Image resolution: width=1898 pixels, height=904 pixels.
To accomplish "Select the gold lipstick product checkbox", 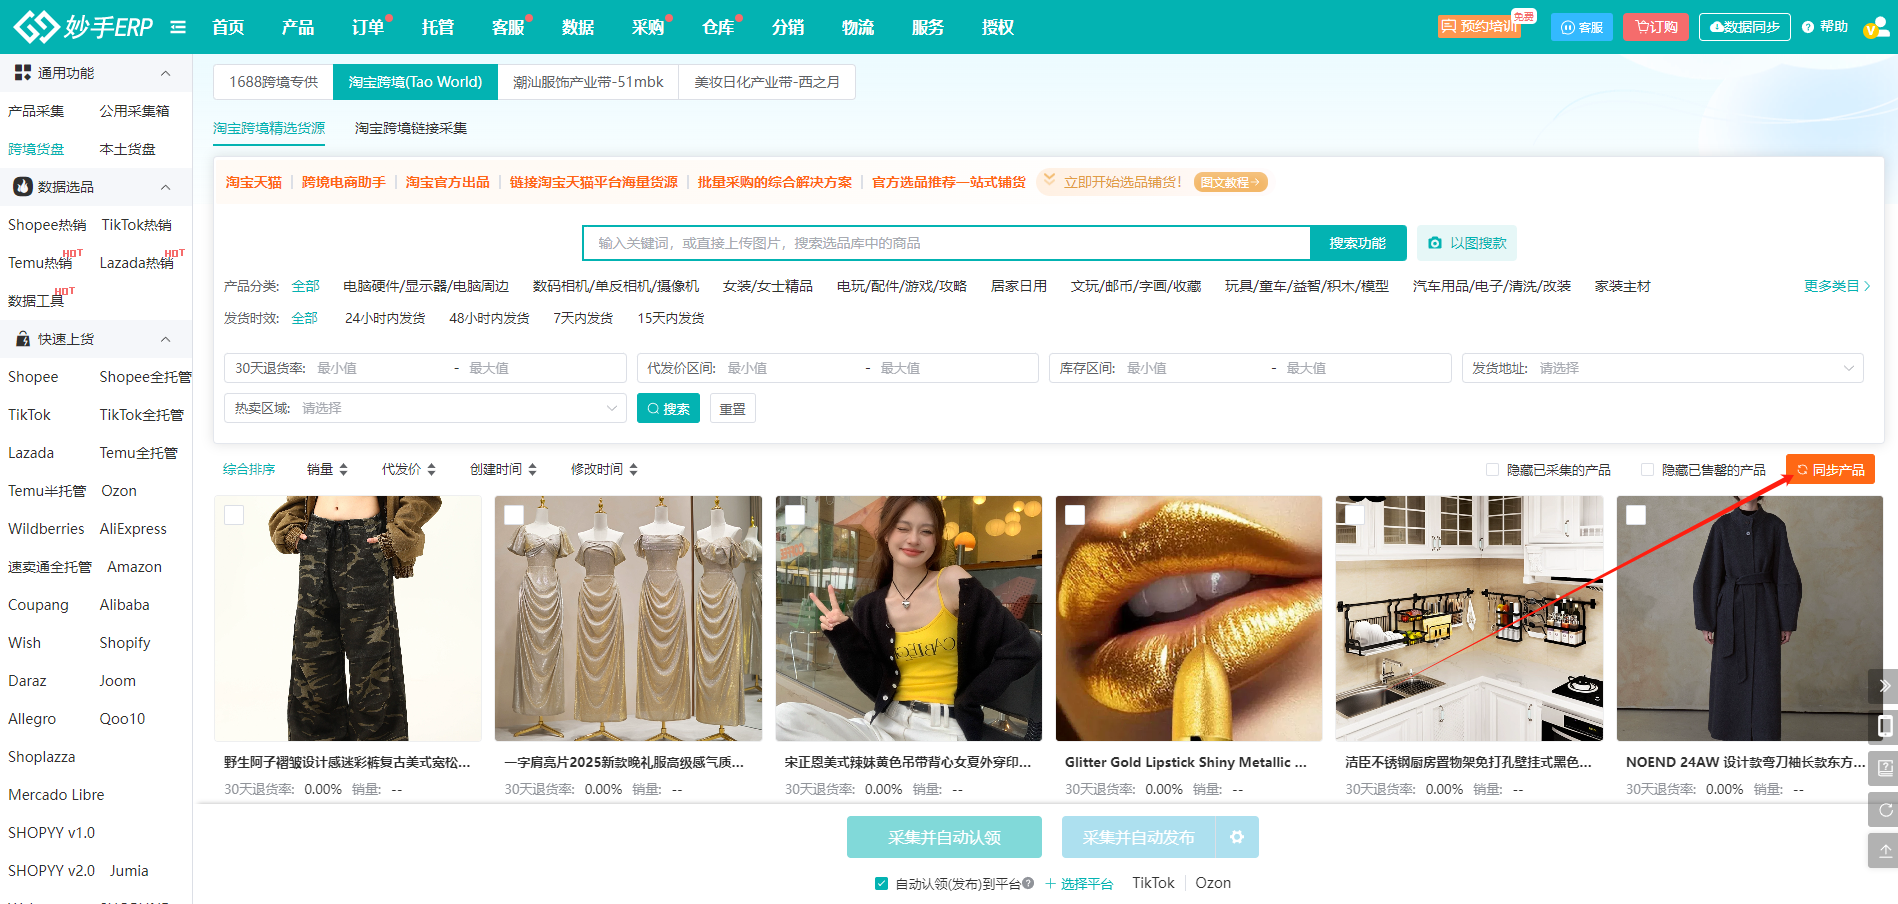I will pos(1075,515).
